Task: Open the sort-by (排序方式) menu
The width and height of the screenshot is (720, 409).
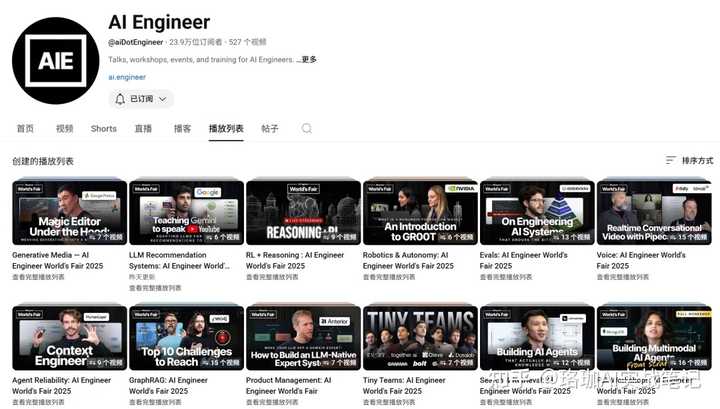Action: (690, 160)
